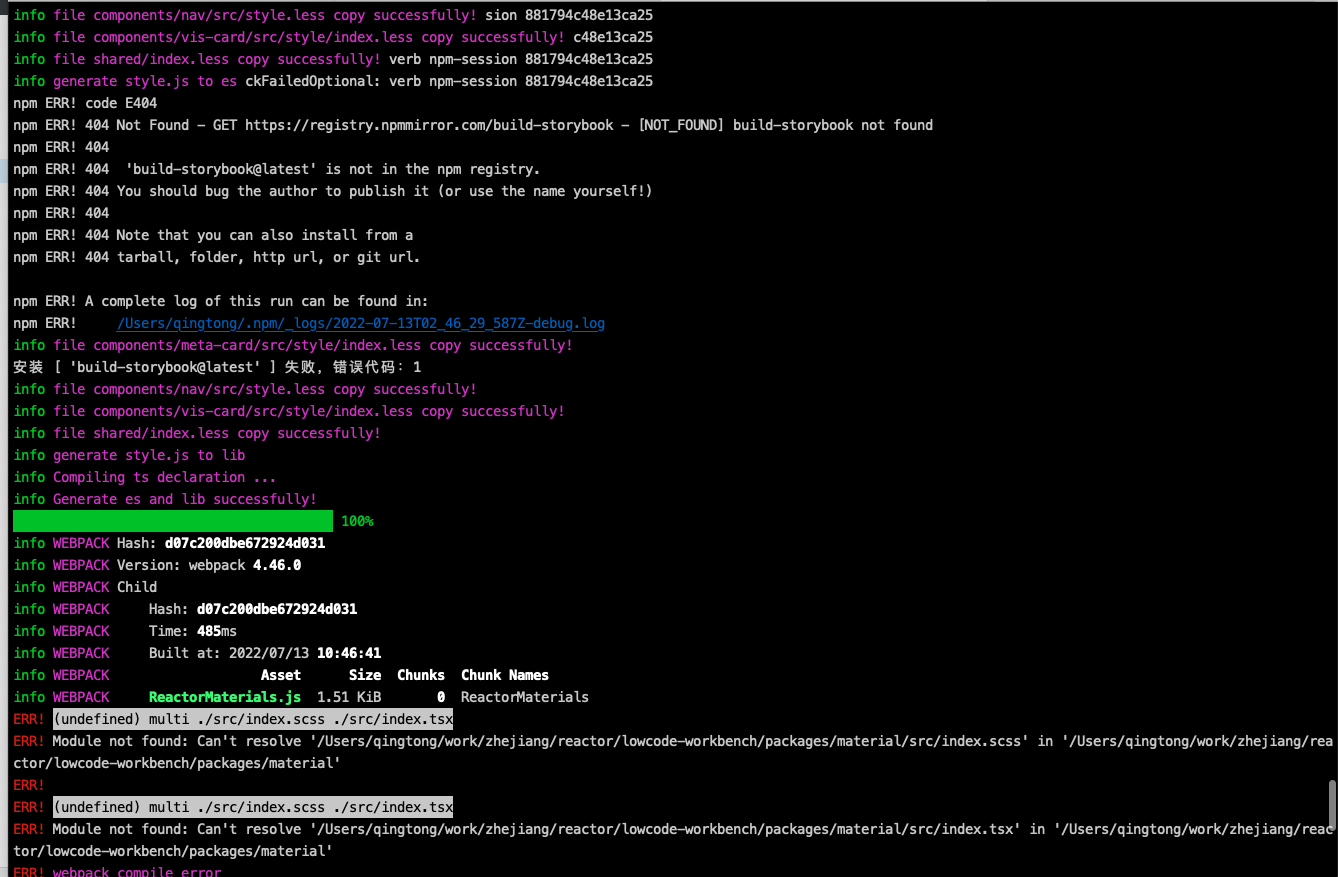This screenshot has height=877, width=1338.
Task: Click the green build progress bar
Action: click(x=173, y=521)
